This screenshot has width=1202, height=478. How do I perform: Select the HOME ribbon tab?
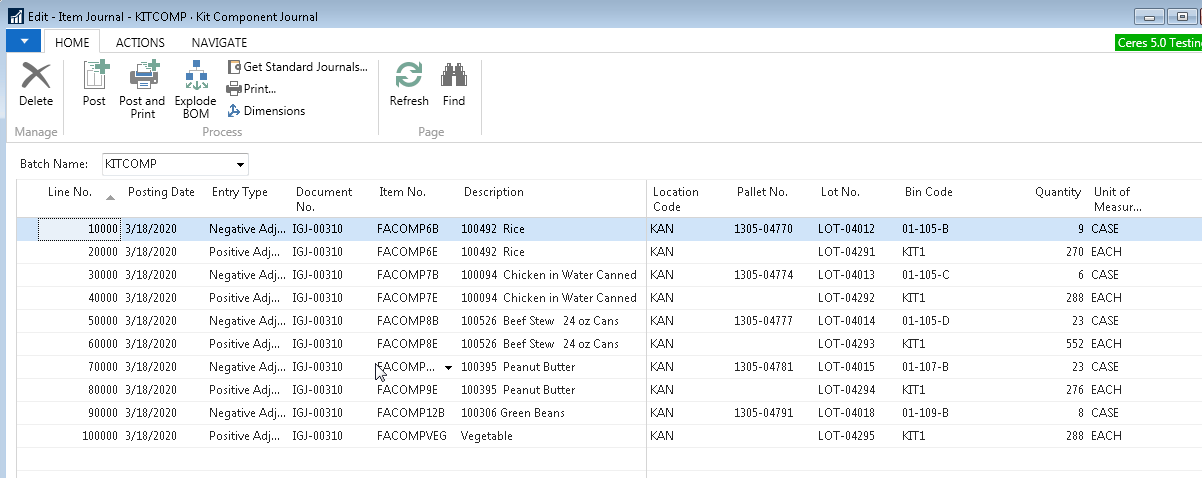coord(72,42)
